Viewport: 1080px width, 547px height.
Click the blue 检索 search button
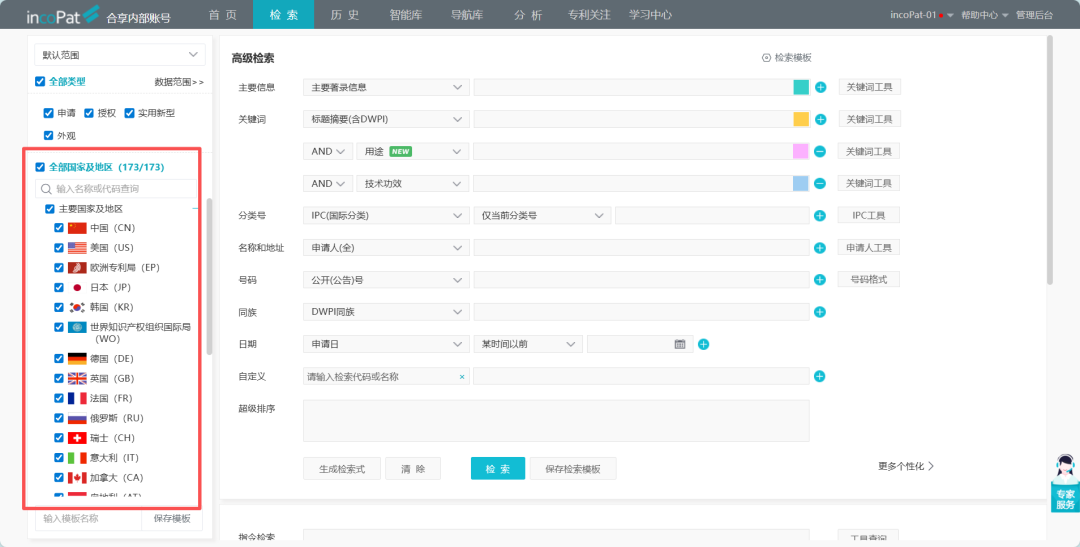tap(498, 468)
